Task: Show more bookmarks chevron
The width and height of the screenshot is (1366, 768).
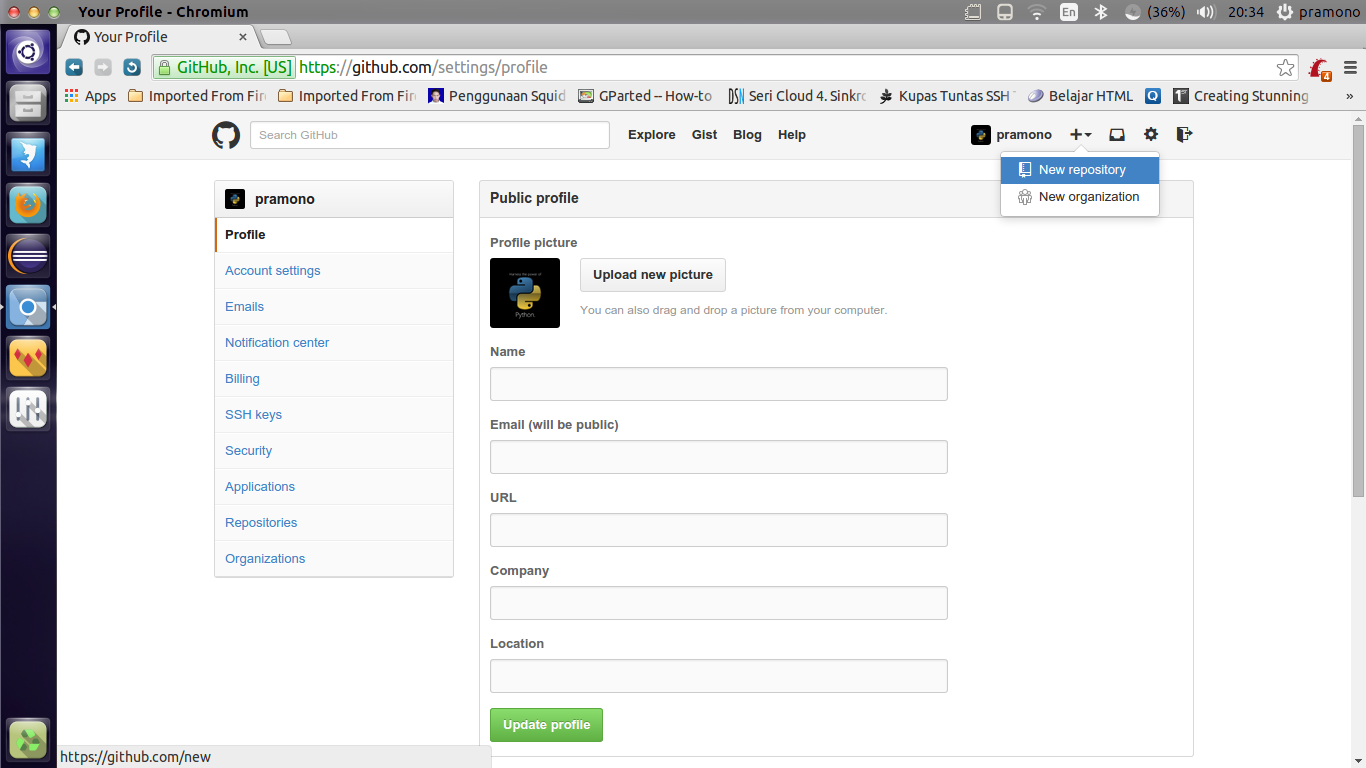Action: coord(1349,96)
